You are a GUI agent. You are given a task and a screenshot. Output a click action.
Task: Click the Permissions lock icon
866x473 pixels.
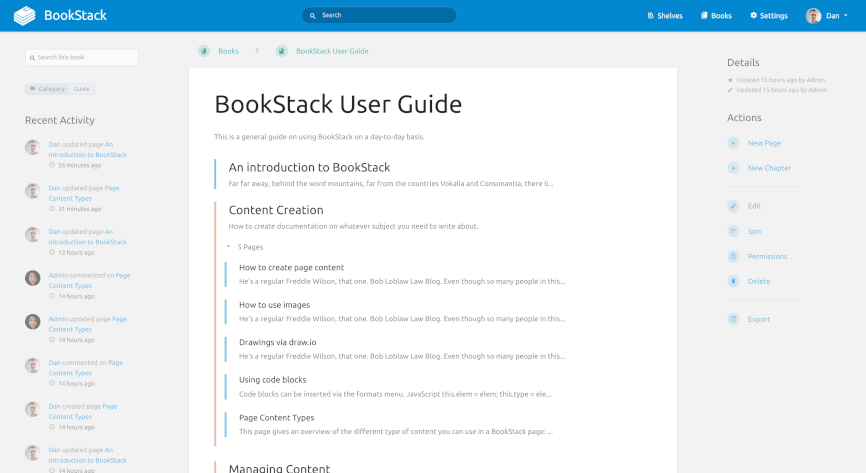733,256
